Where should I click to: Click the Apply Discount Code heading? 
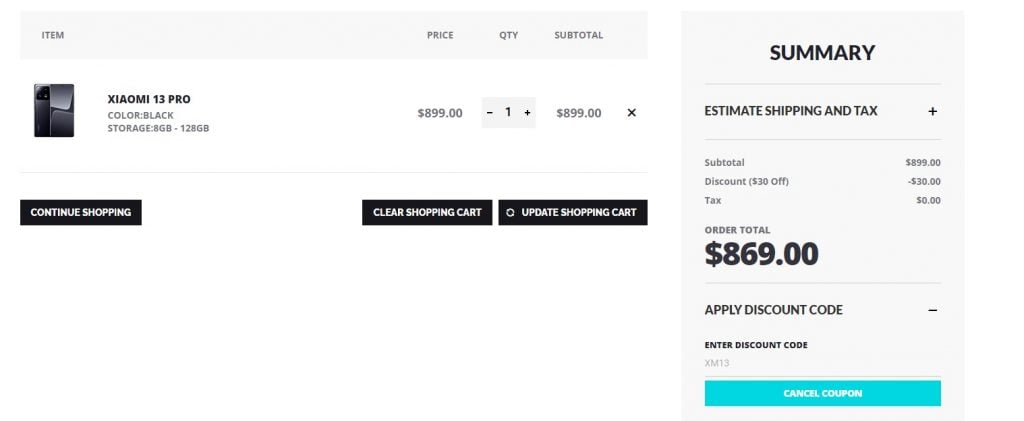coord(773,310)
